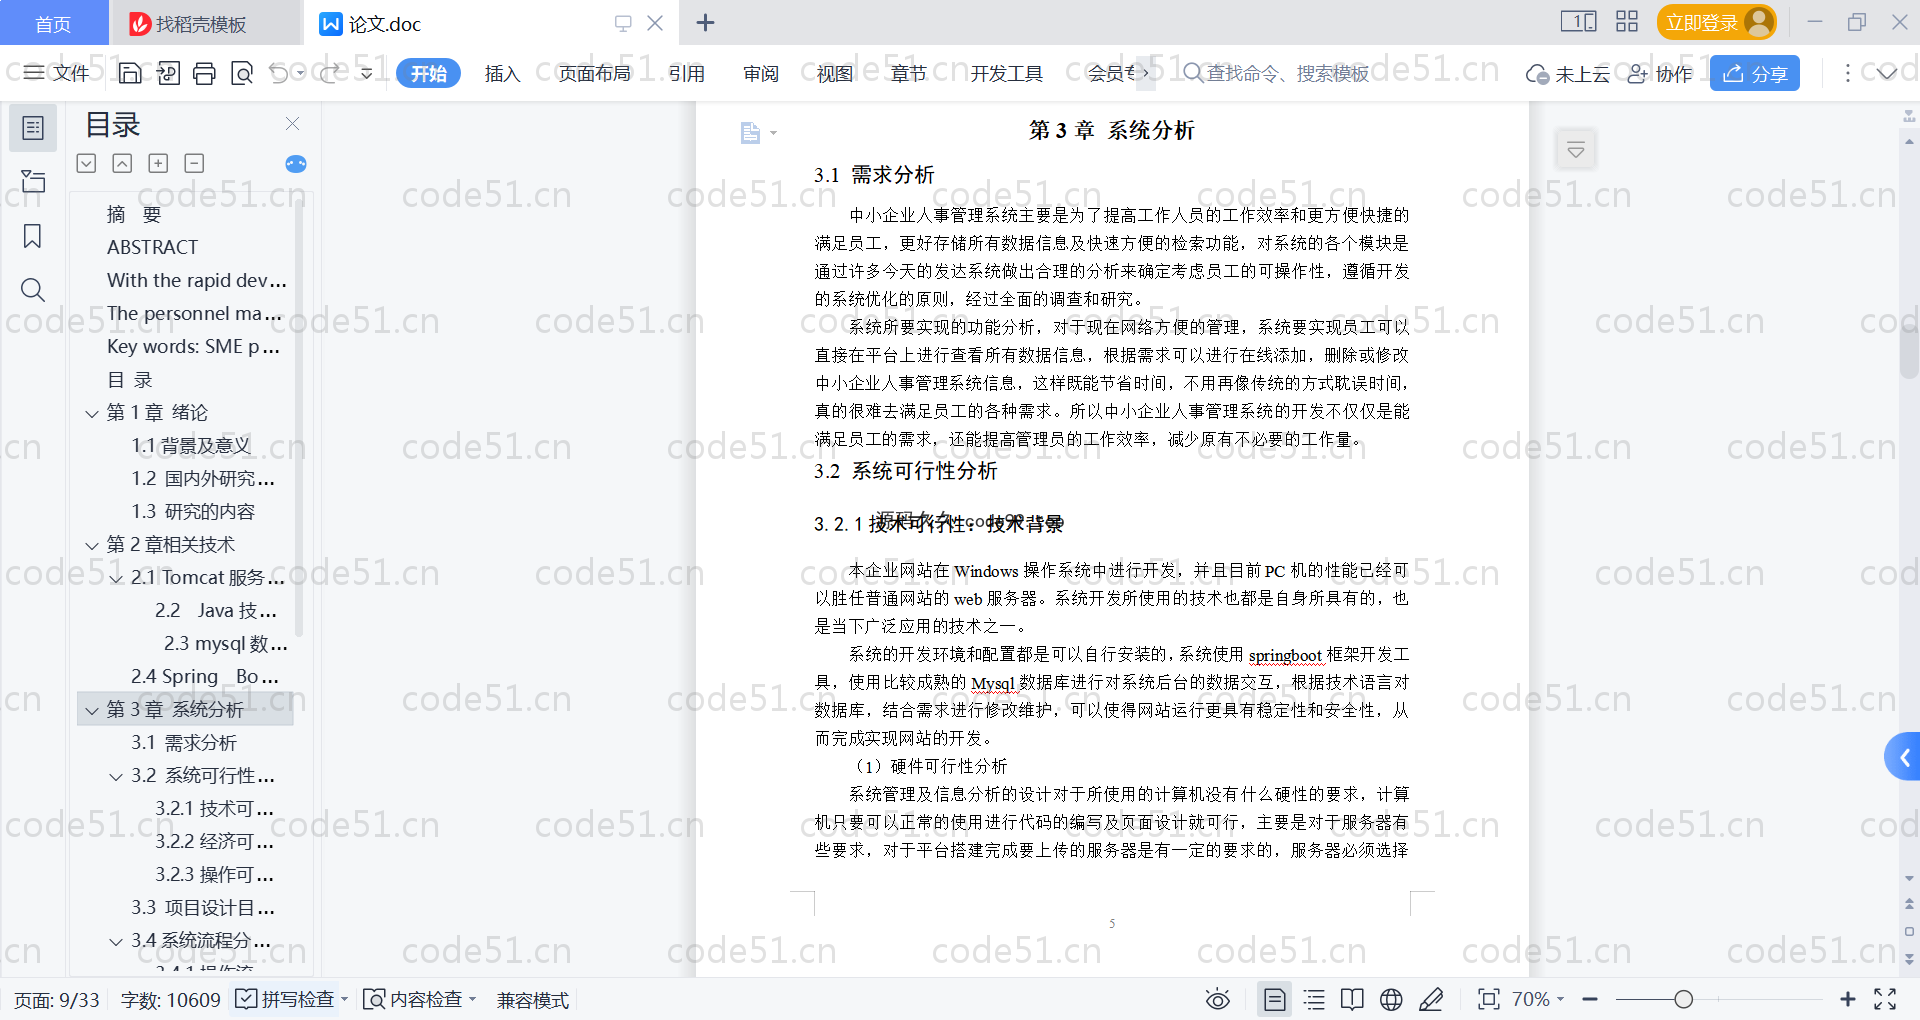Switch to the 开发工具 tab
Screen dimensions: 1920x1020
click(x=1006, y=73)
